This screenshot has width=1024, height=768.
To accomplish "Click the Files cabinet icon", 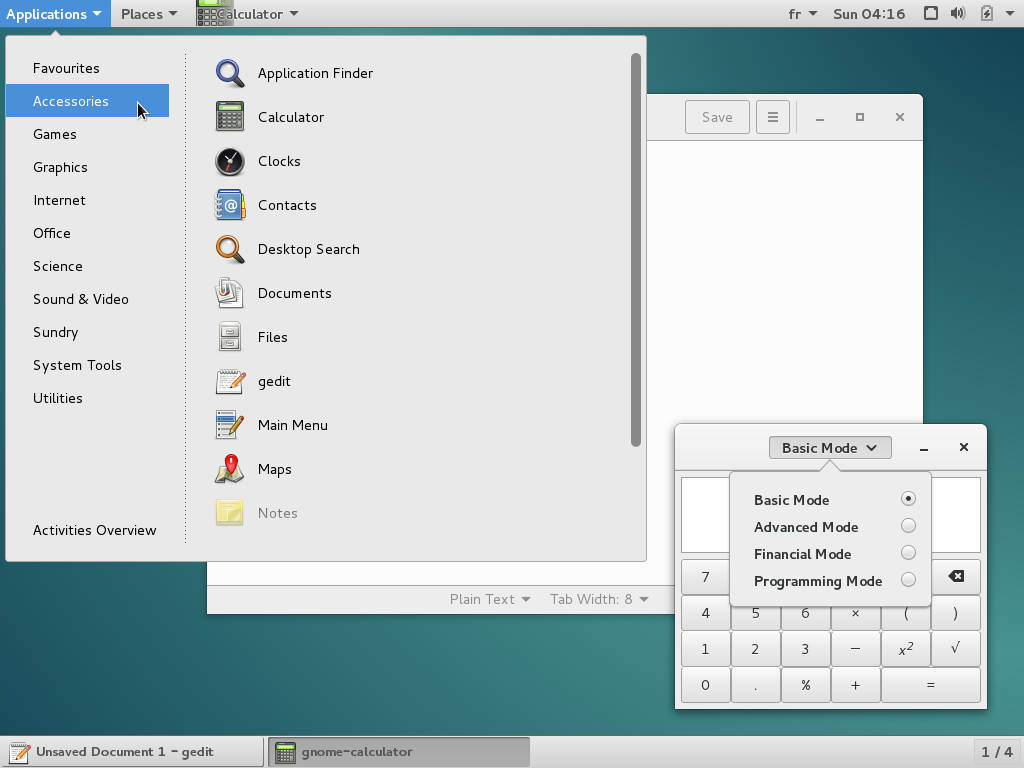I will (x=230, y=337).
